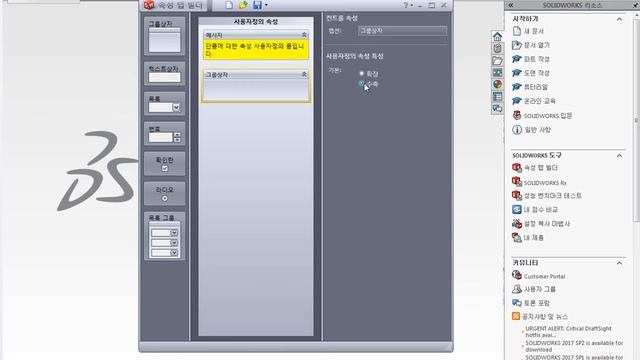640x360 pixels.
Task: Select the Groupbox (그룹상자) control in the palette
Action: click(164, 36)
